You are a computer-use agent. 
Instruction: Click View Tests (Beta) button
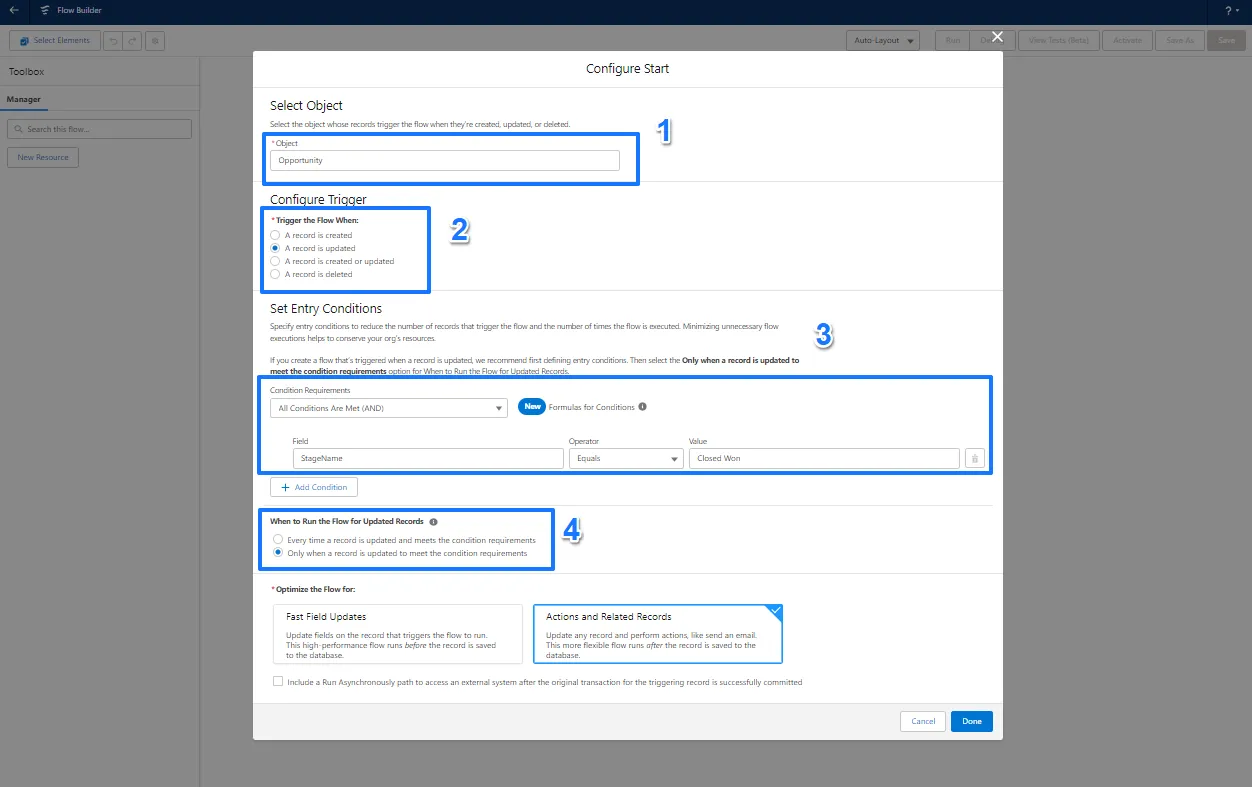click(x=1059, y=41)
